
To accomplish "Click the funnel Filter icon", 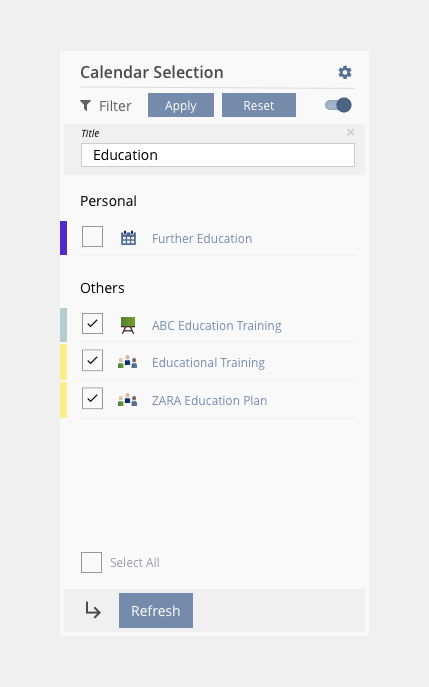I will pos(86,106).
